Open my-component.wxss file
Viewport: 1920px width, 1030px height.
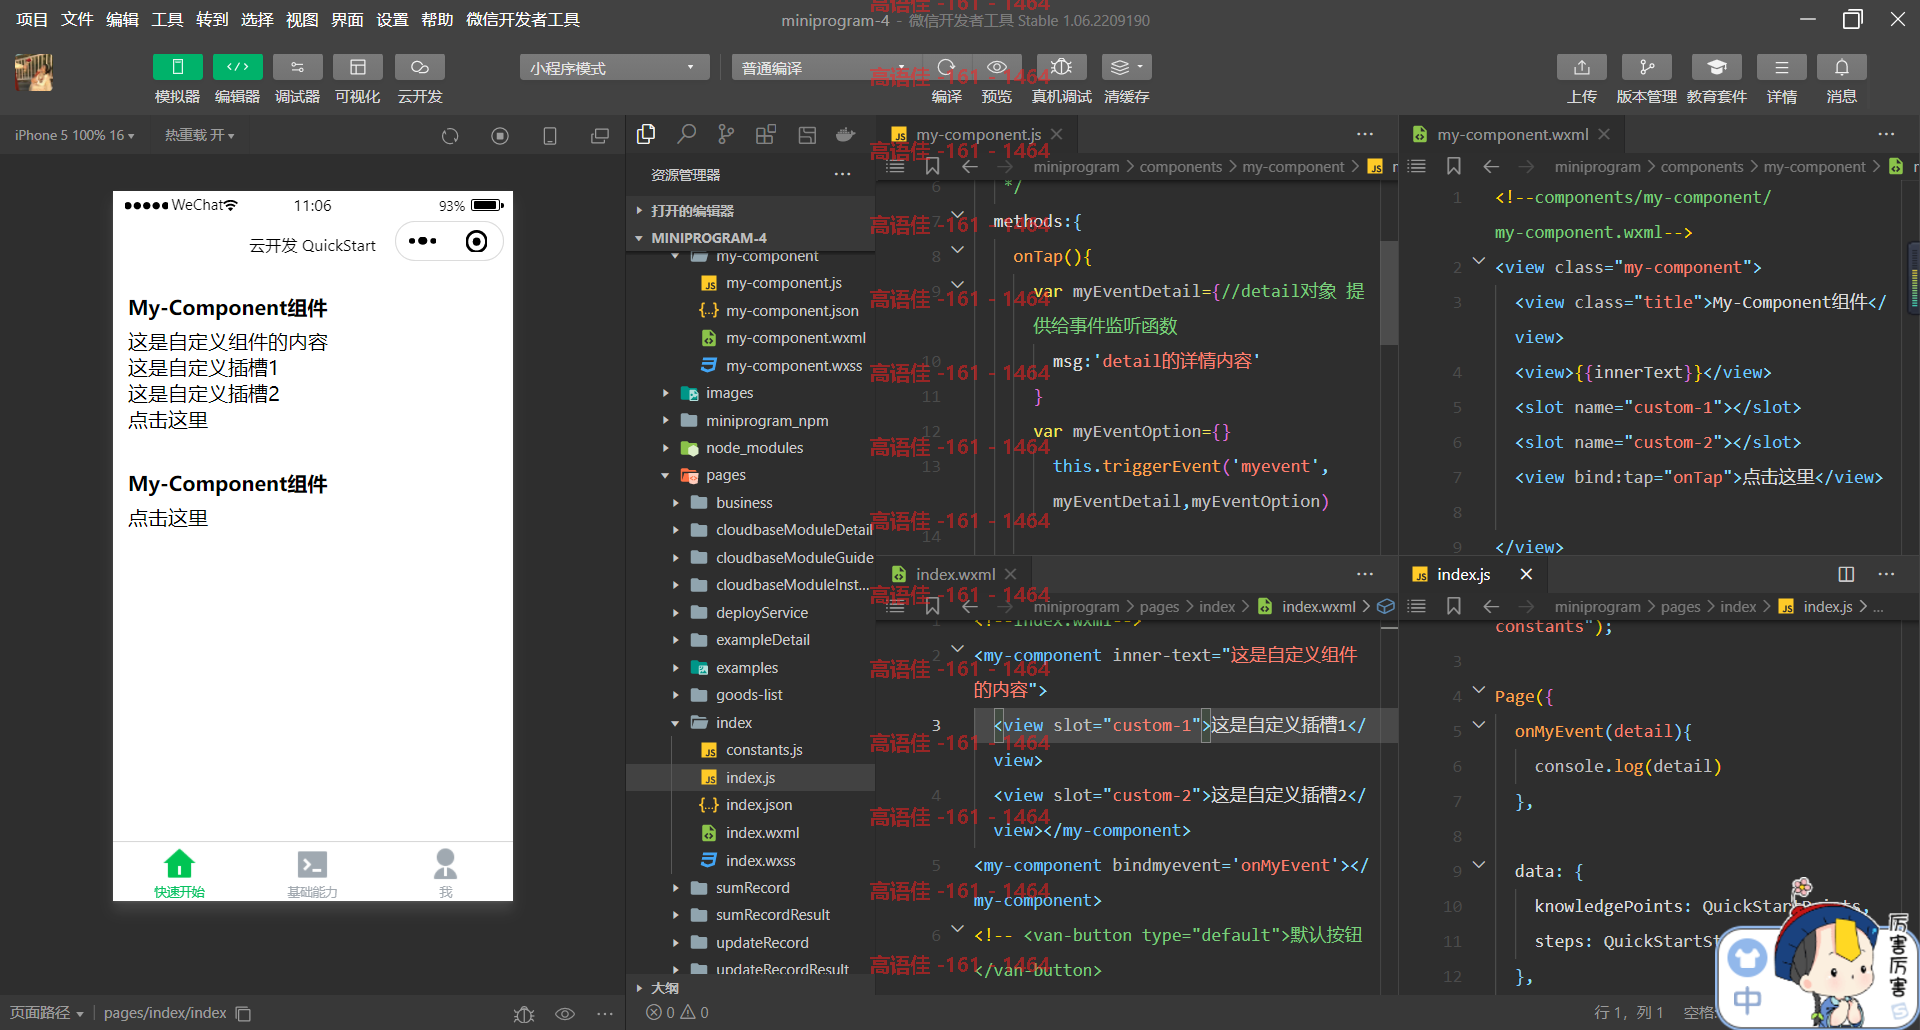point(794,366)
